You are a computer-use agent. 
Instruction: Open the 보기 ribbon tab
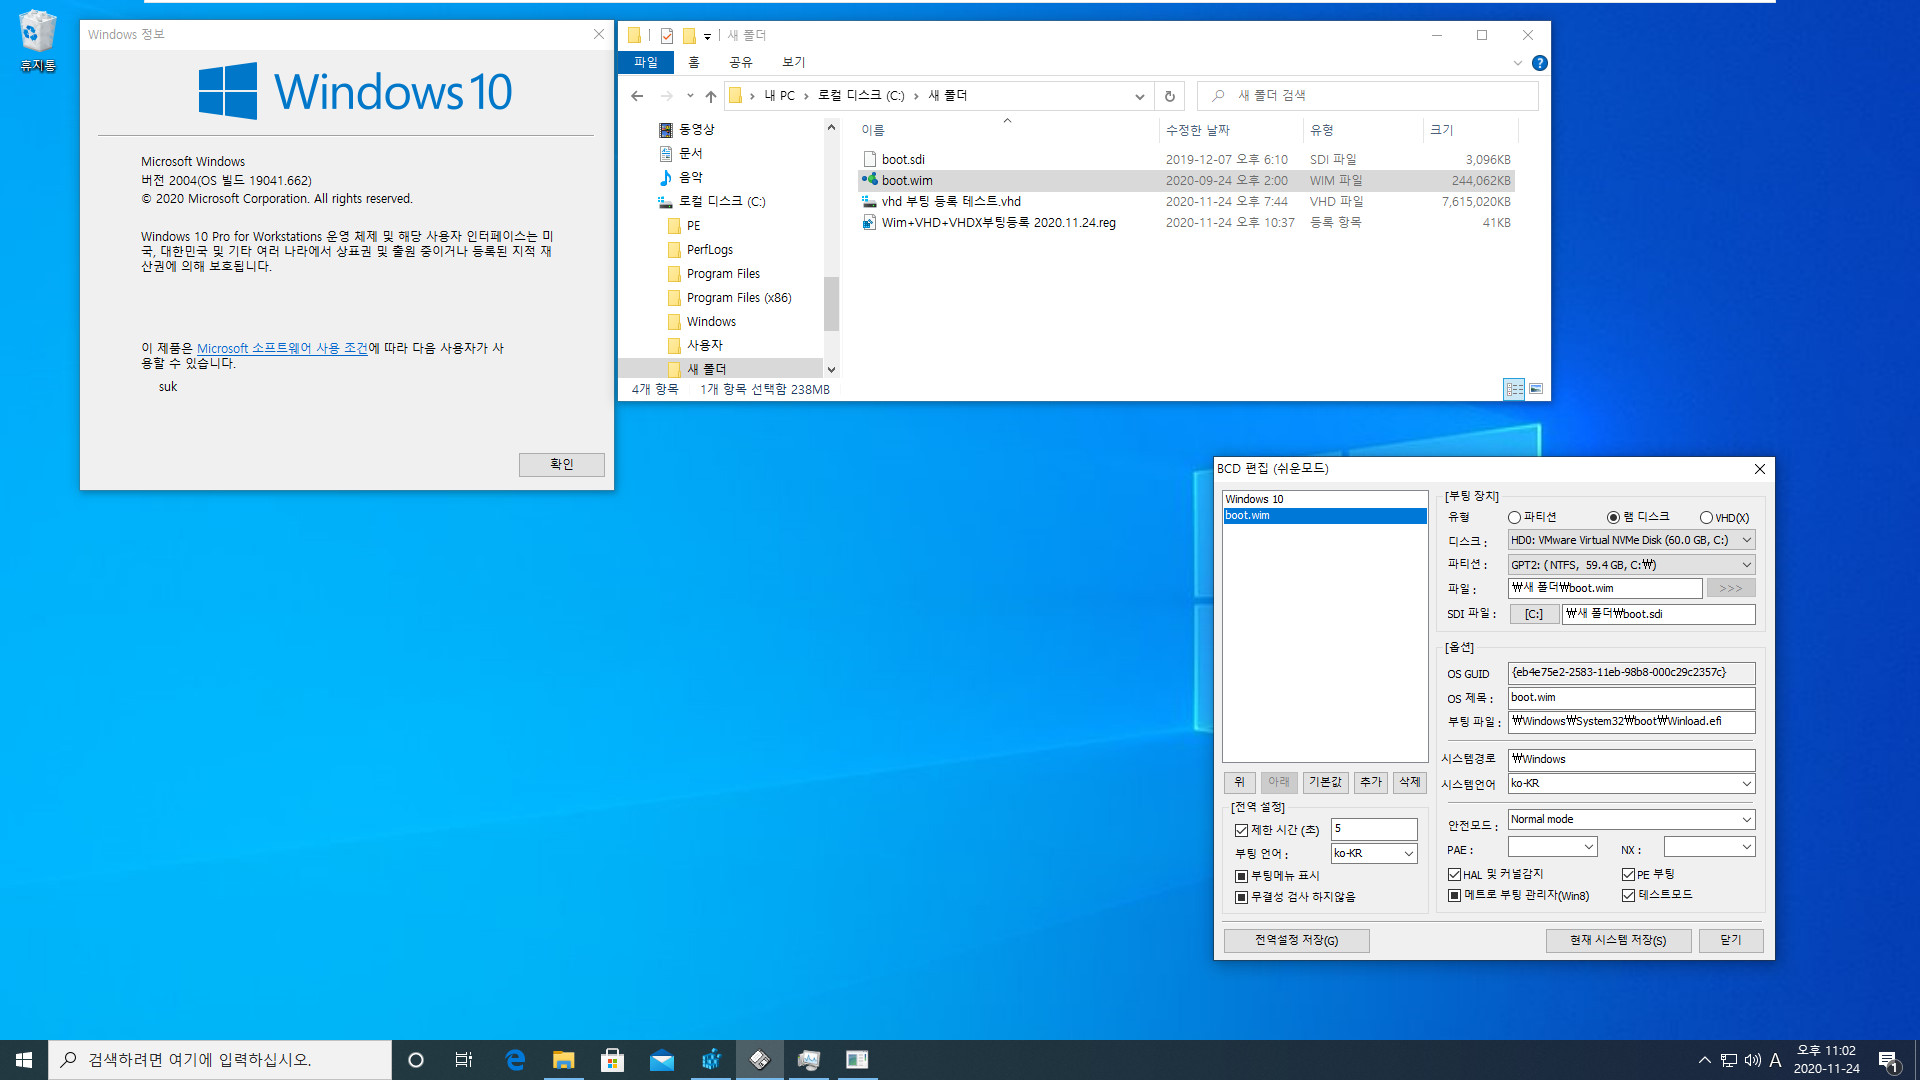[793, 63]
